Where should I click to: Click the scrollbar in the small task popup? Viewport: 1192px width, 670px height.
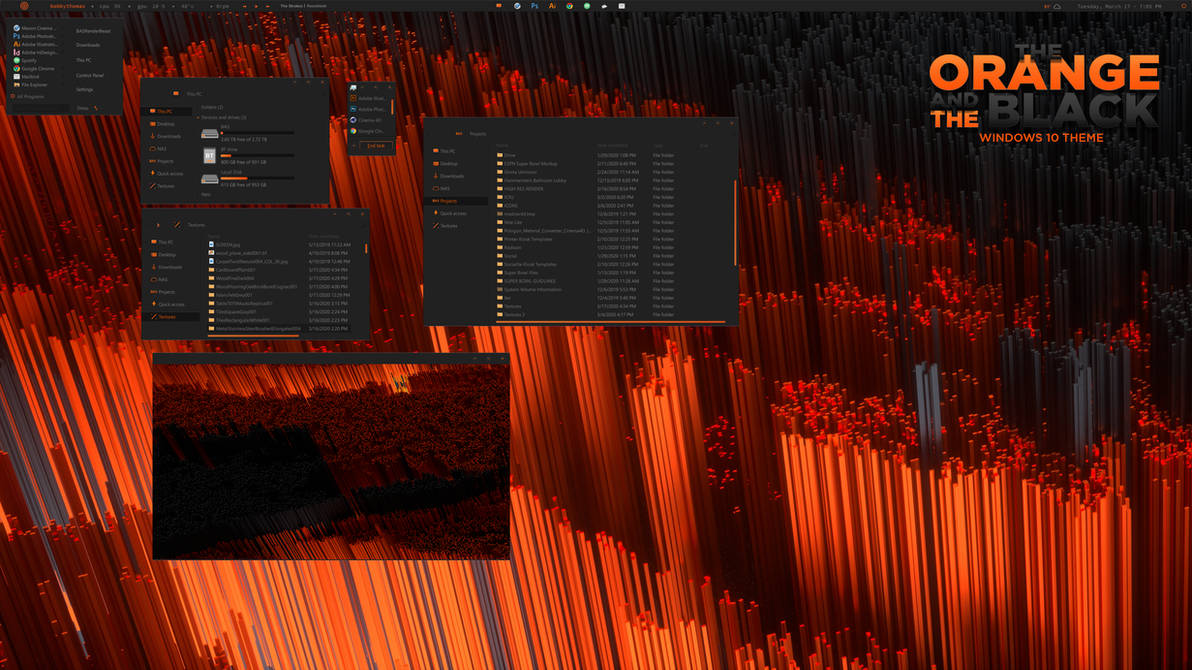click(x=392, y=106)
